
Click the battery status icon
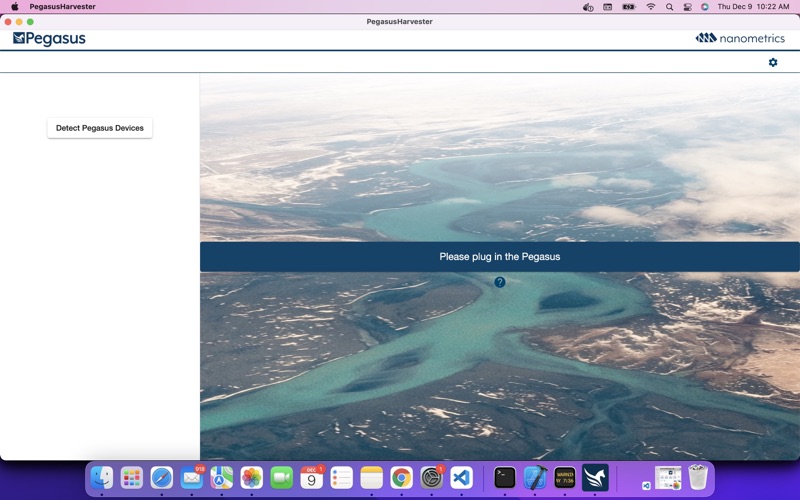click(629, 7)
